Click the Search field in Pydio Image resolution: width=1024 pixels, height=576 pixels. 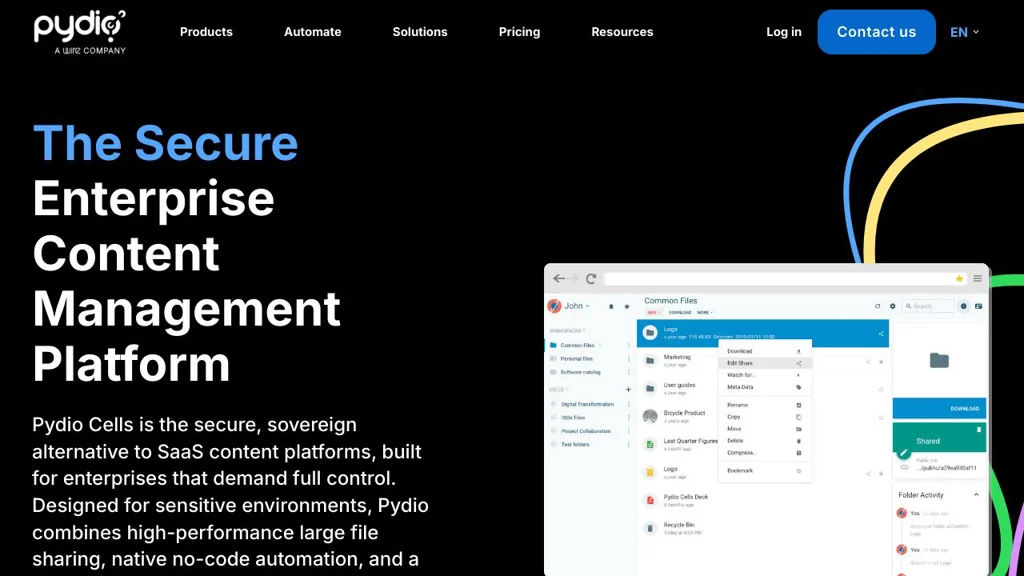[928, 306]
